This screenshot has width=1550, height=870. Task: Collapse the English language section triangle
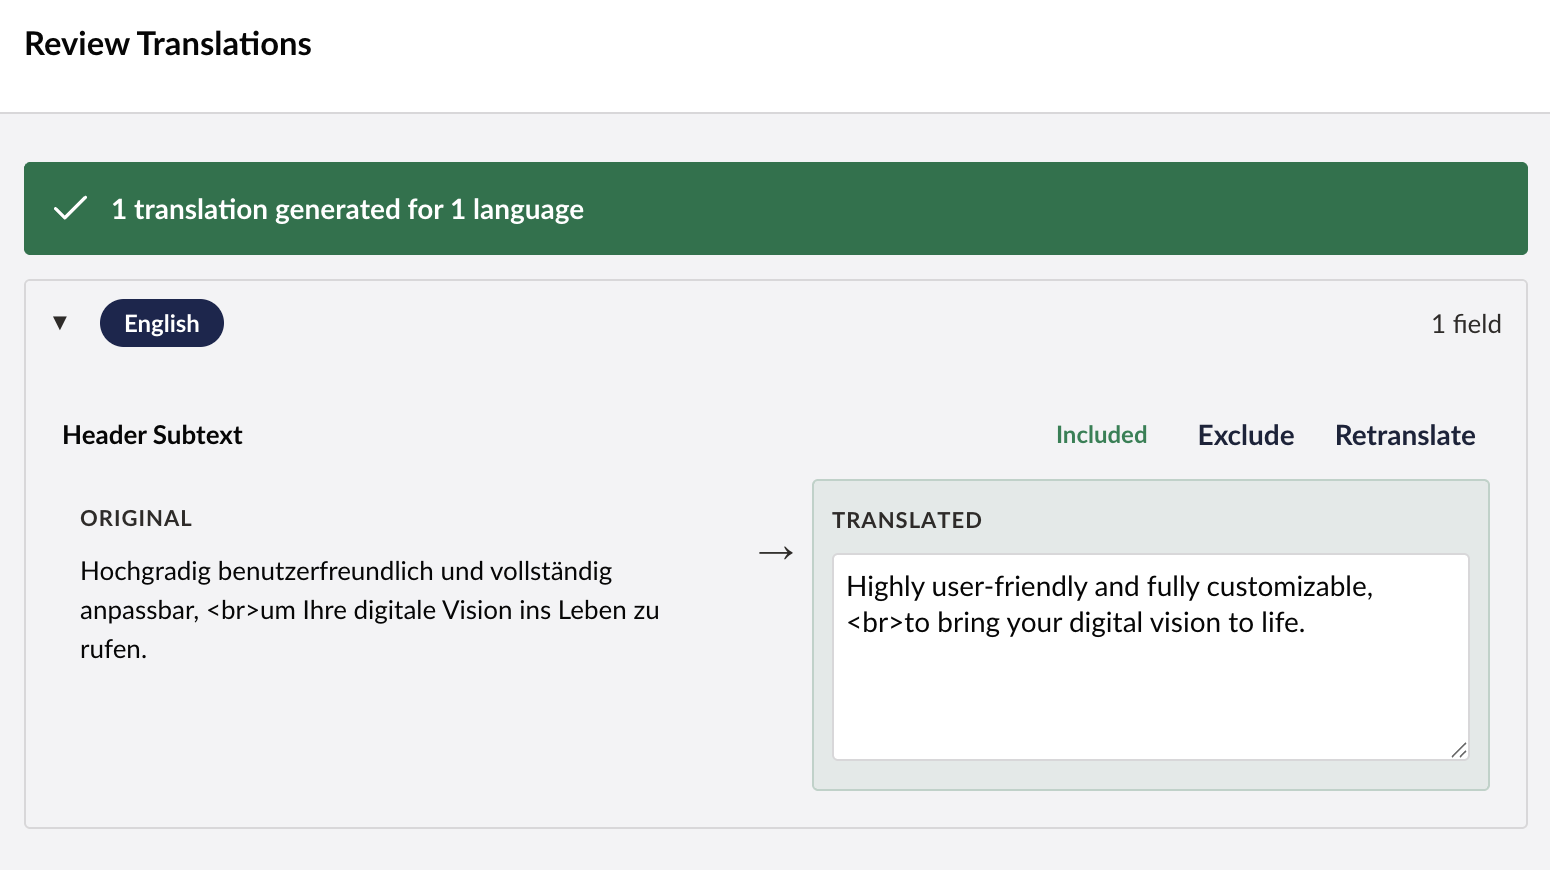coord(60,323)
